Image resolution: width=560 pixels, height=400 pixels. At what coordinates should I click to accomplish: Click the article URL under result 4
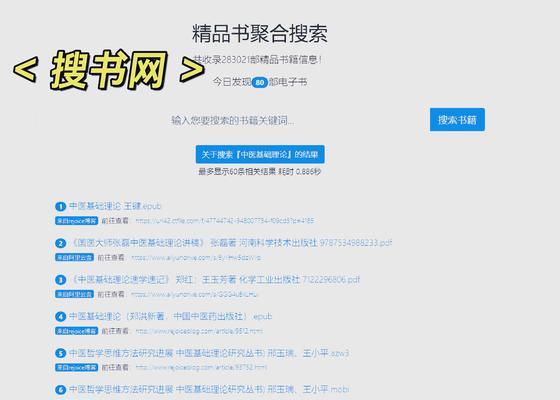point(199,331)
